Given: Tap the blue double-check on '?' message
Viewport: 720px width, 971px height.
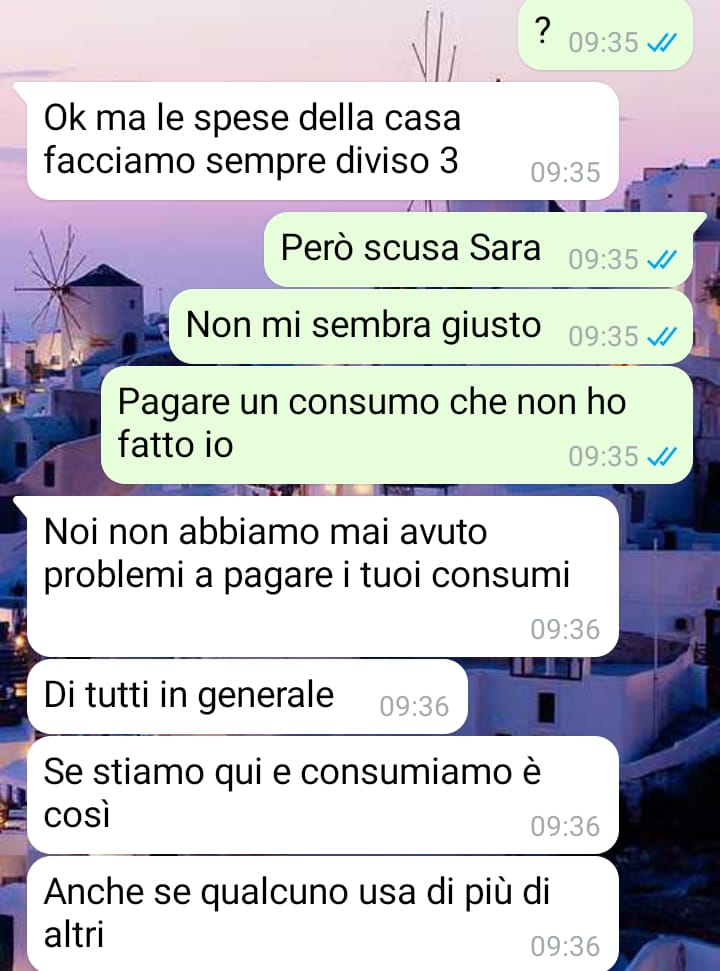Looking at the screenshot, I should click(x=662, y=43).
